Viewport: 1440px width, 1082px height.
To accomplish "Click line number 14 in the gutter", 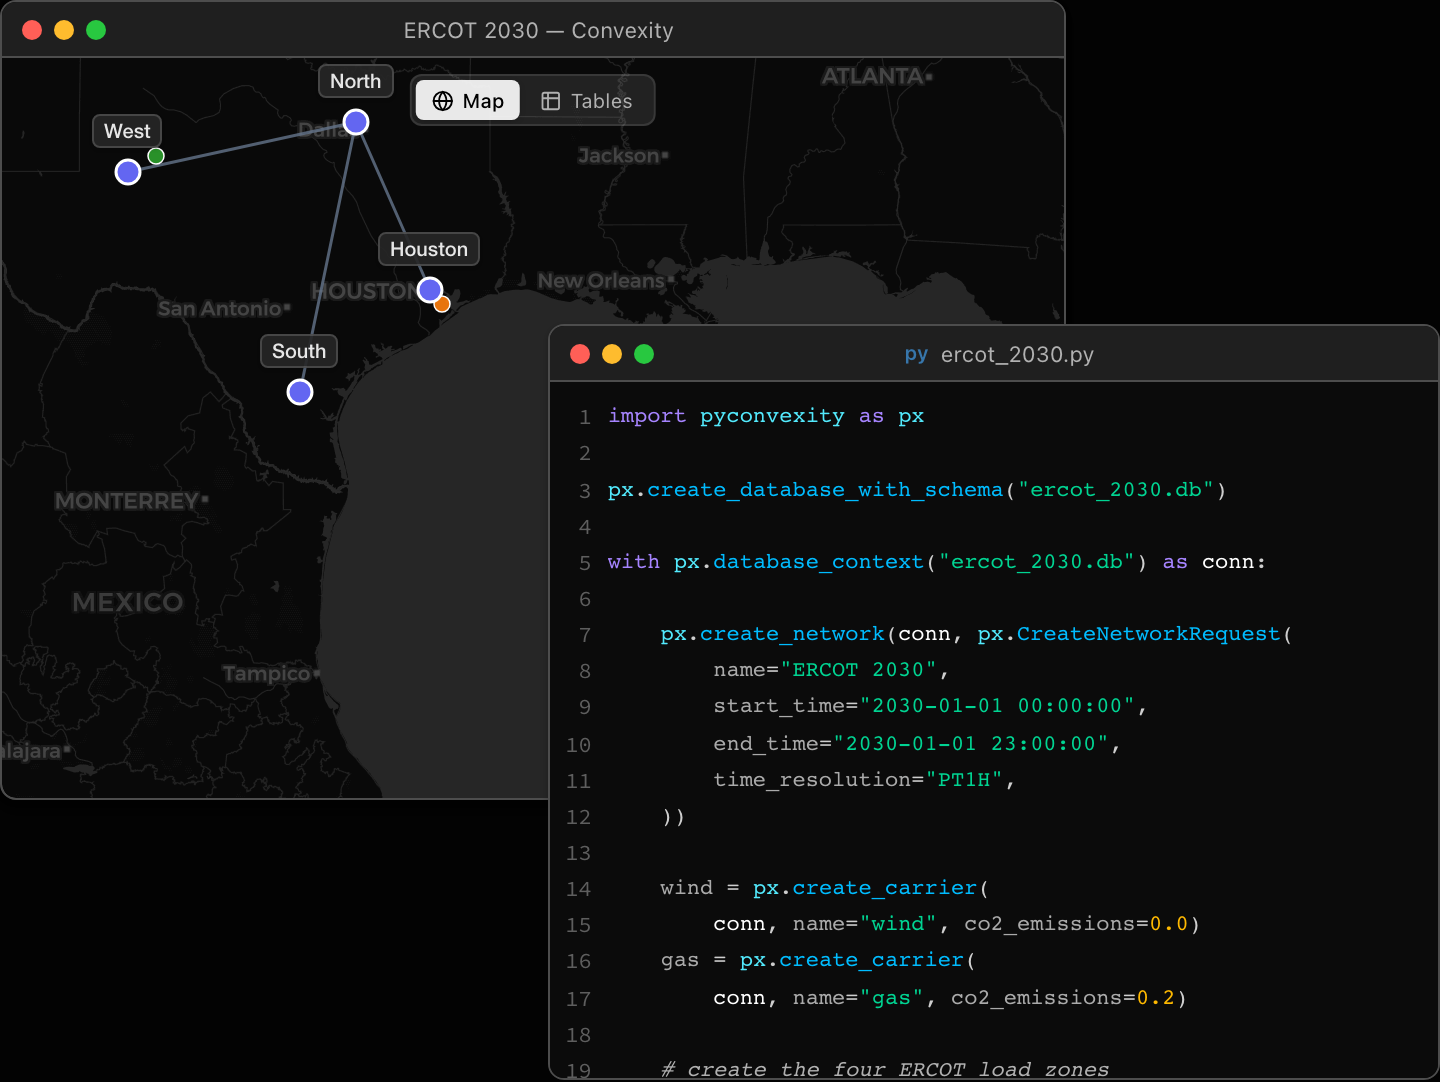I will tap(579, 889).
